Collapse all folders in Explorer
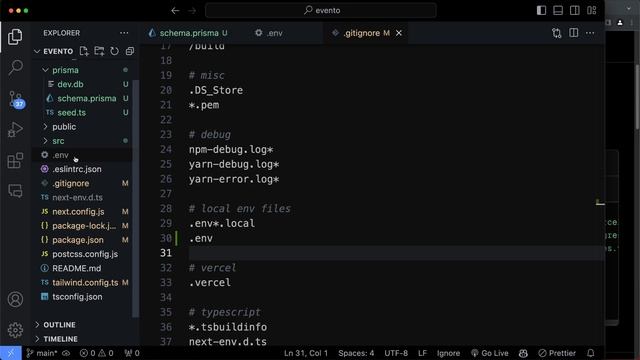Viewport: 640px width, 360px height. [x=130, y=51]
